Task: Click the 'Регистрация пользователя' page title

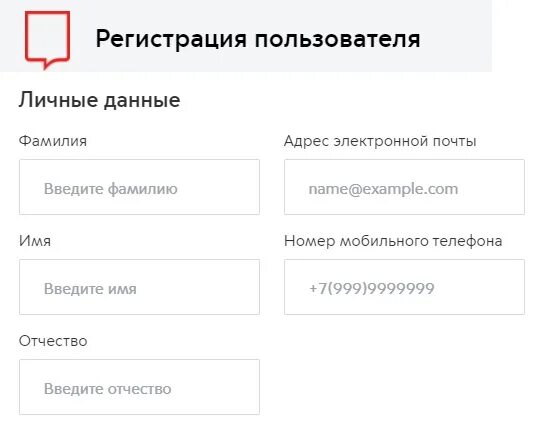Action: click(x=258, y=39)
